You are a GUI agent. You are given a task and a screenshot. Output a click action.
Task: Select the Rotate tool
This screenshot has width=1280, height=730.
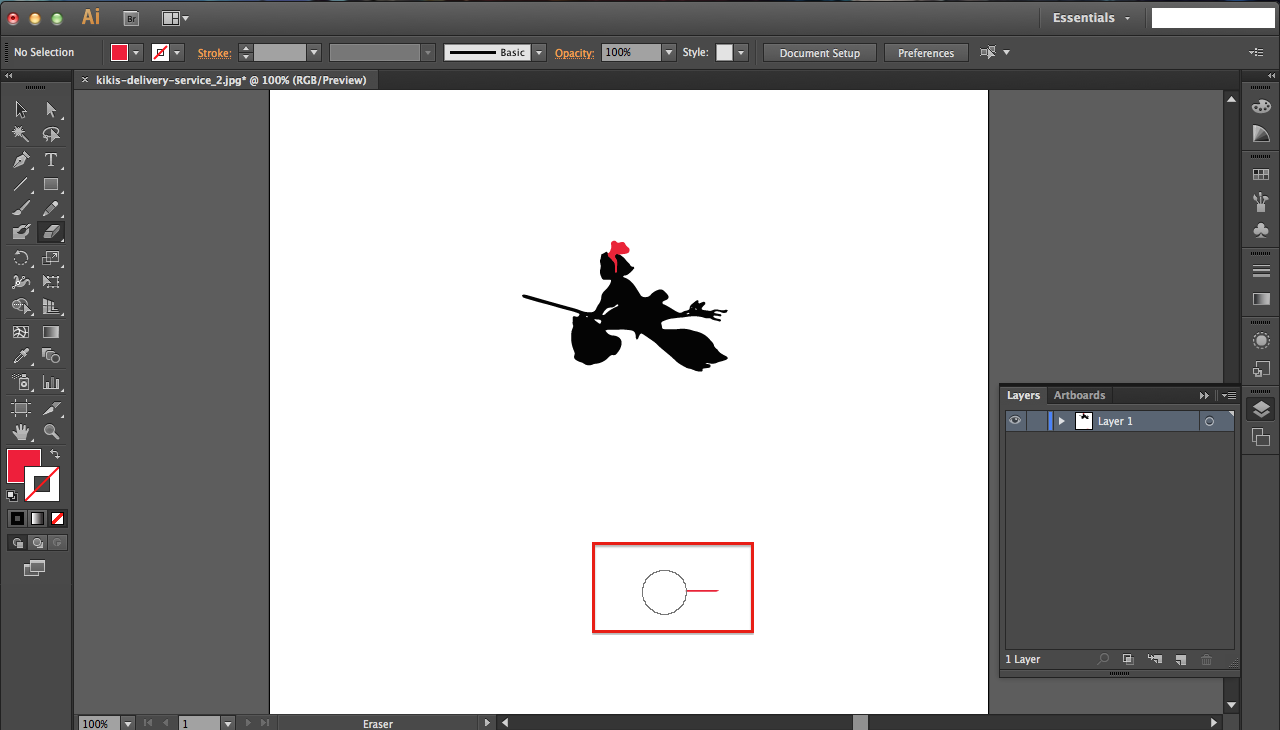[21, 258]
